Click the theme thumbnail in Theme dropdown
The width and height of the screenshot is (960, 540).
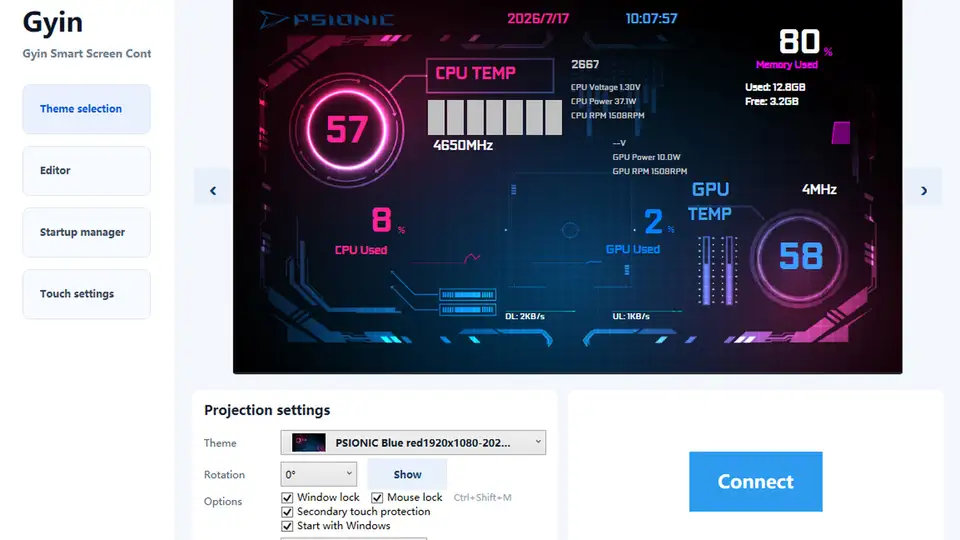309,443
